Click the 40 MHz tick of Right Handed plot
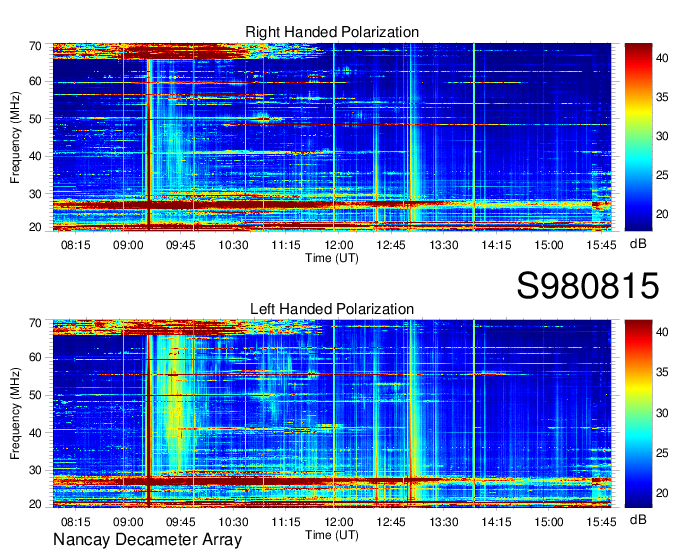Image resolution: width=680 pixels, height=552 pixels. point(35,156)
